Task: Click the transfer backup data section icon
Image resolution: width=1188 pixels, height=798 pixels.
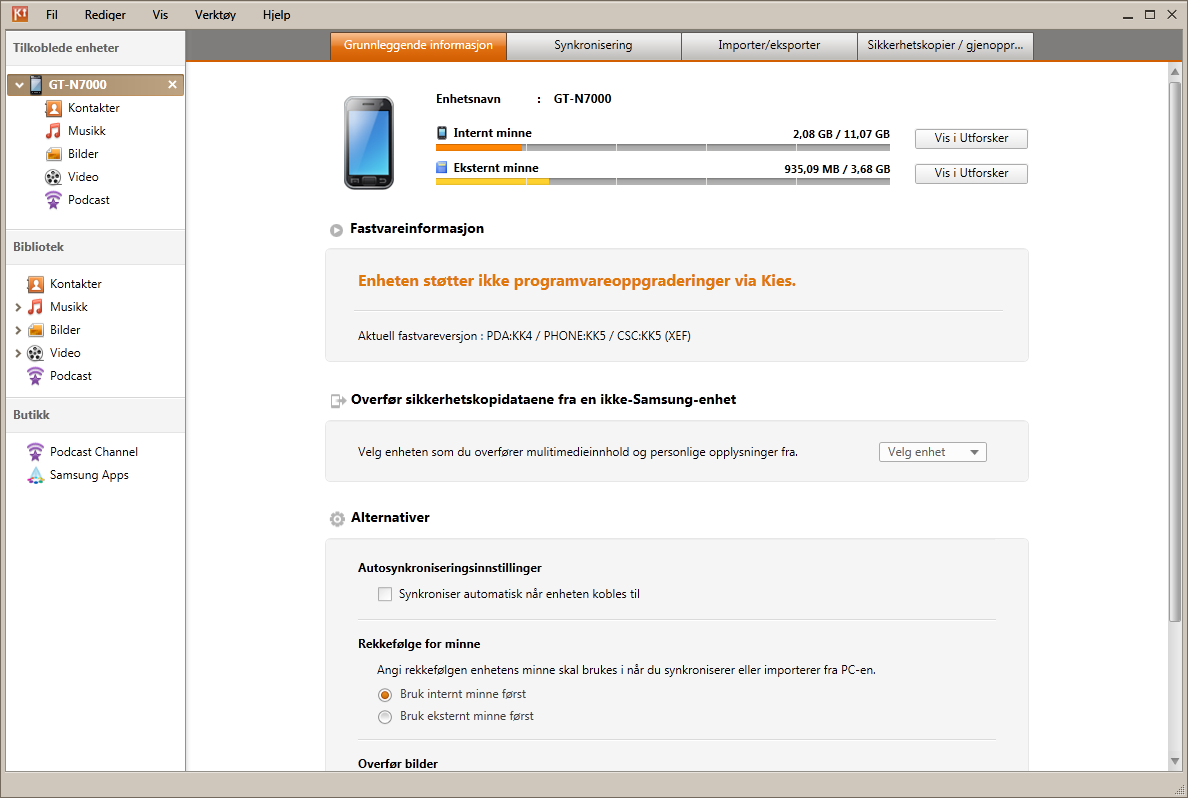Action: click(338, 400)
